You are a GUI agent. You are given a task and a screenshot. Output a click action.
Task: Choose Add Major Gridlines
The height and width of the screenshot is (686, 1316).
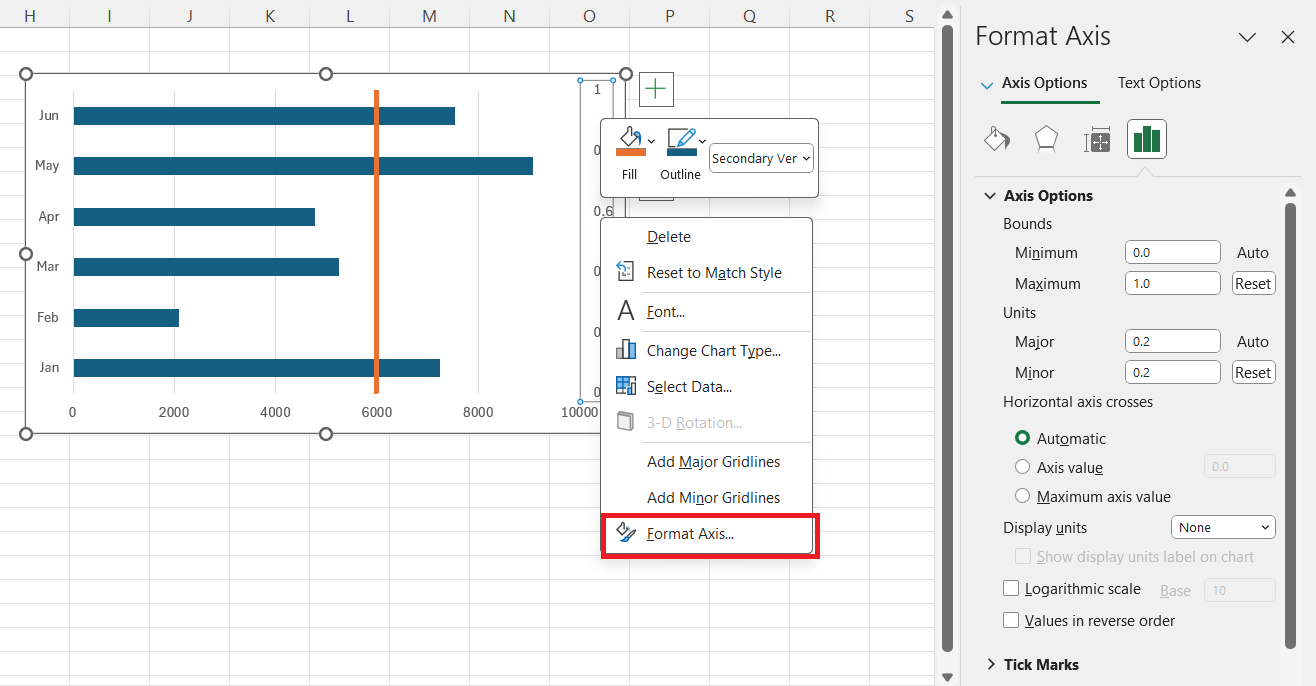click(x=706, y=461)
